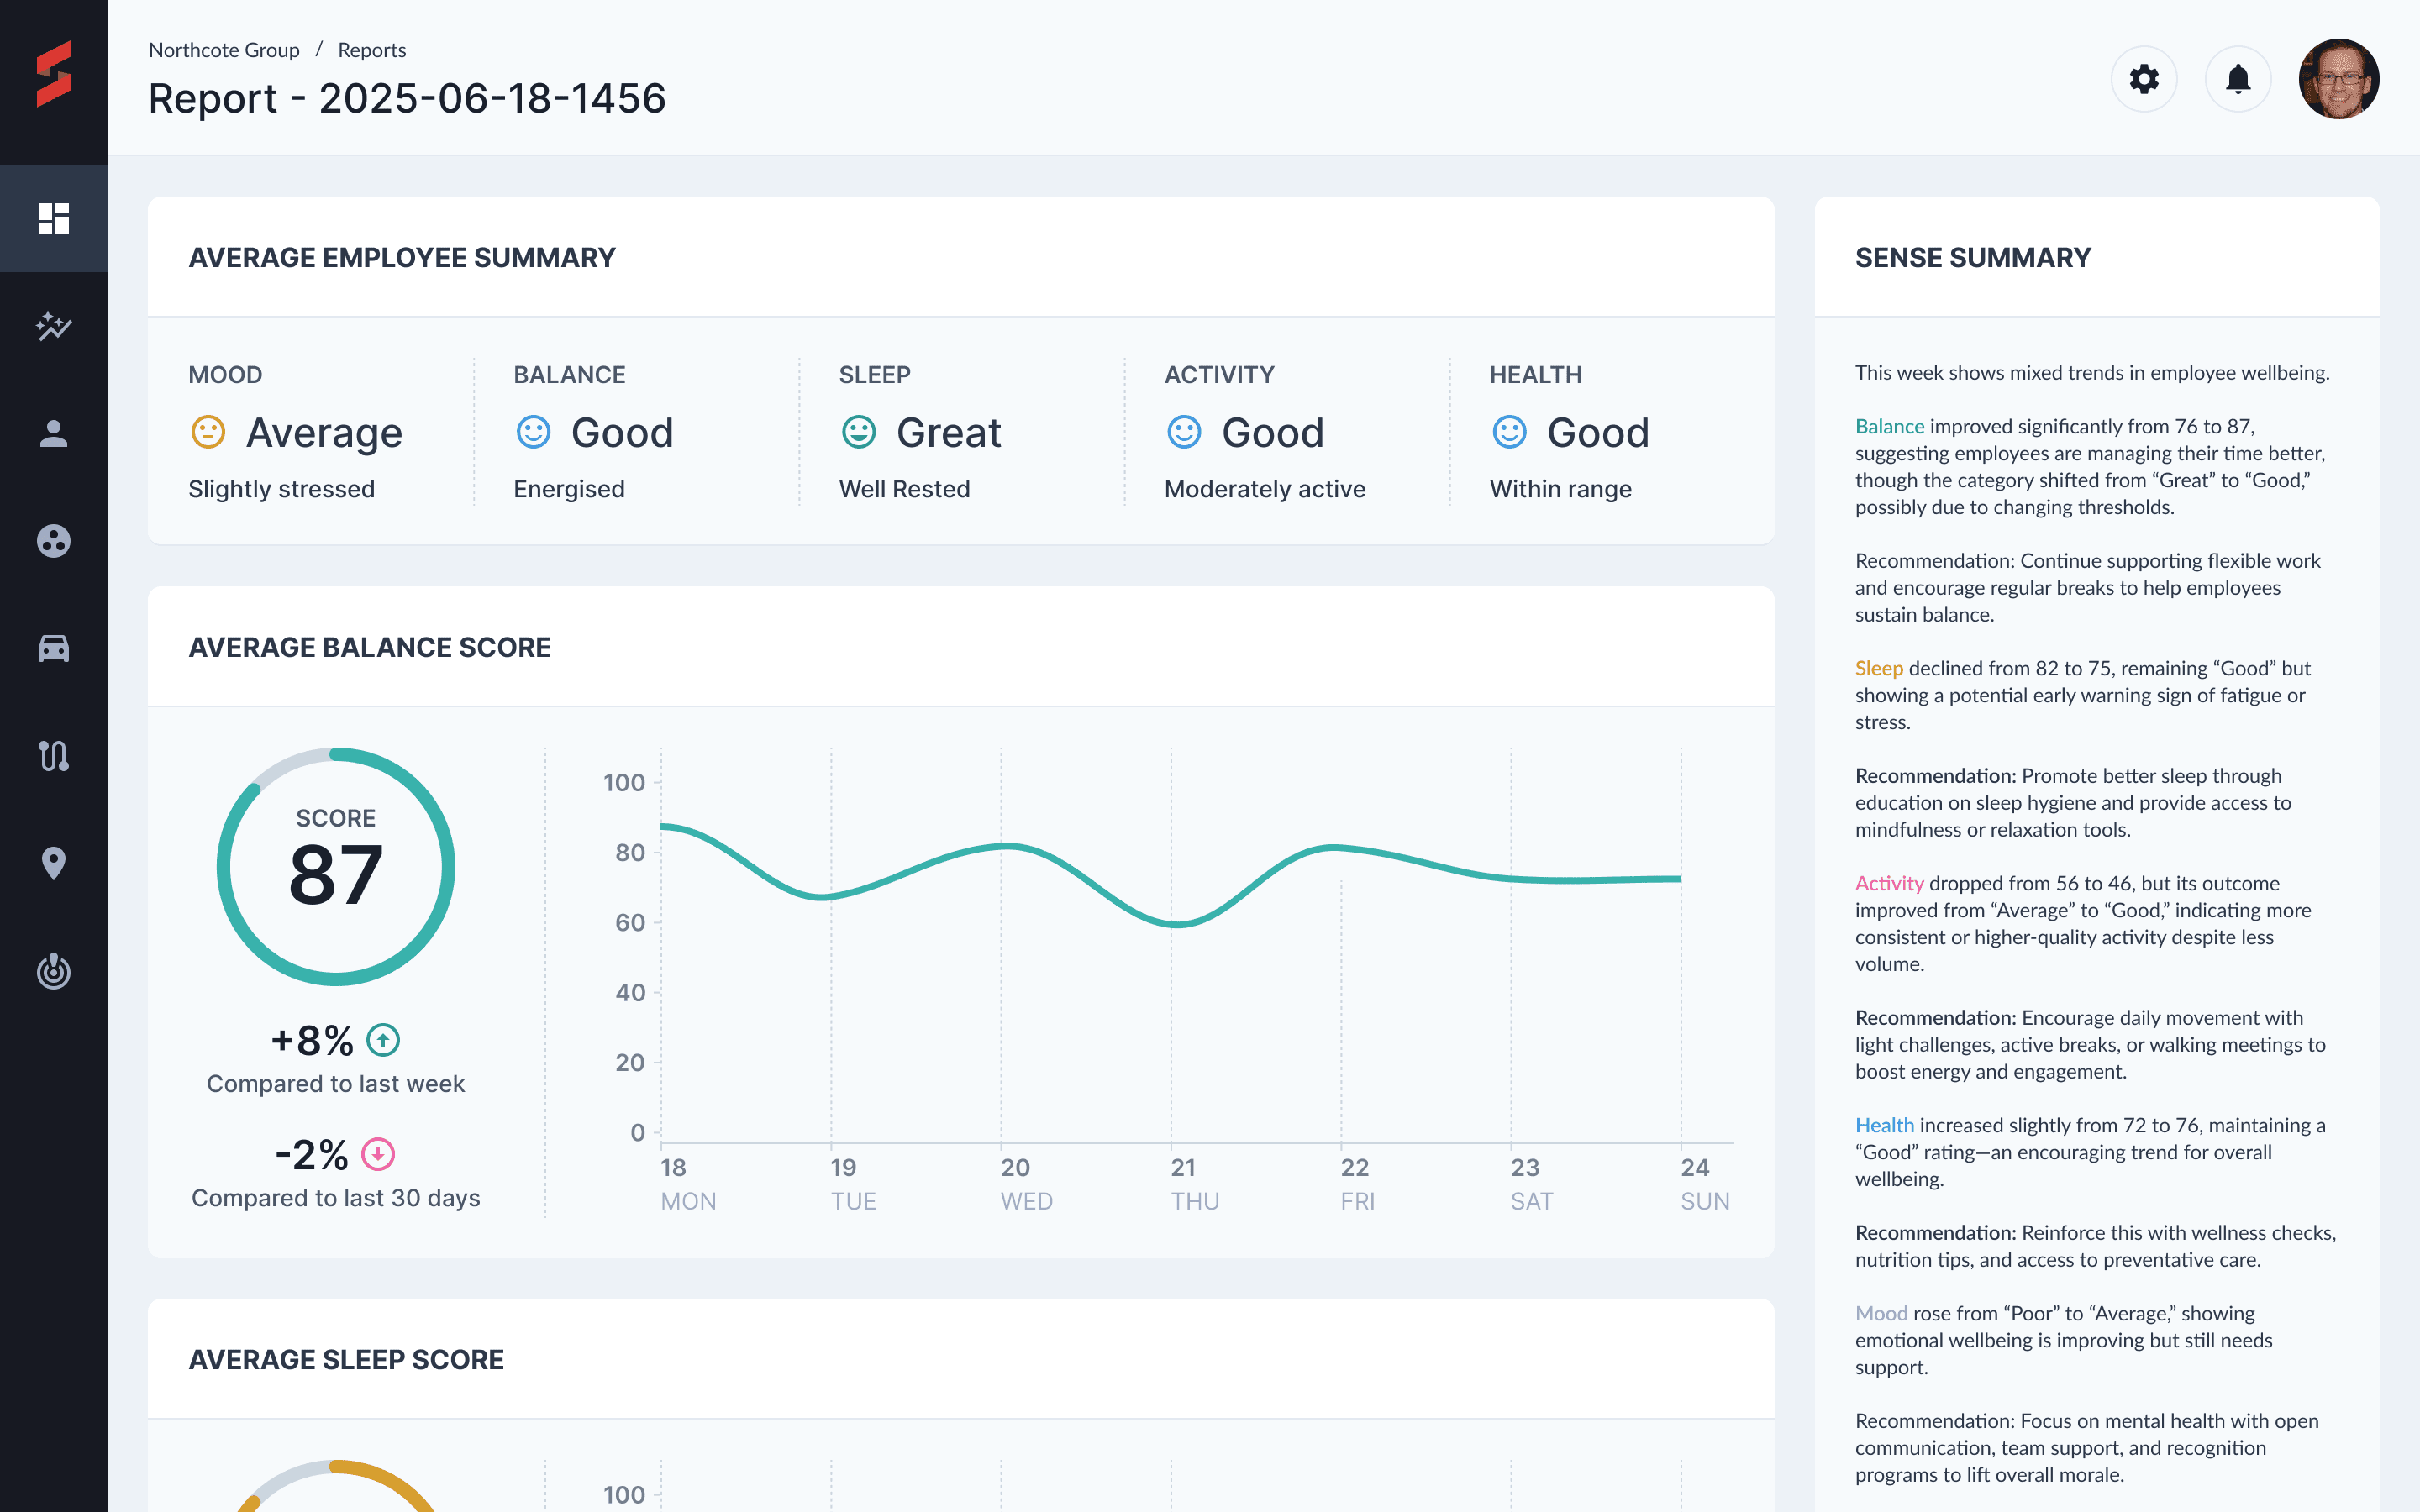
Task: Click the smiley icon in the Balance card
Action: (x=533, y=432)
